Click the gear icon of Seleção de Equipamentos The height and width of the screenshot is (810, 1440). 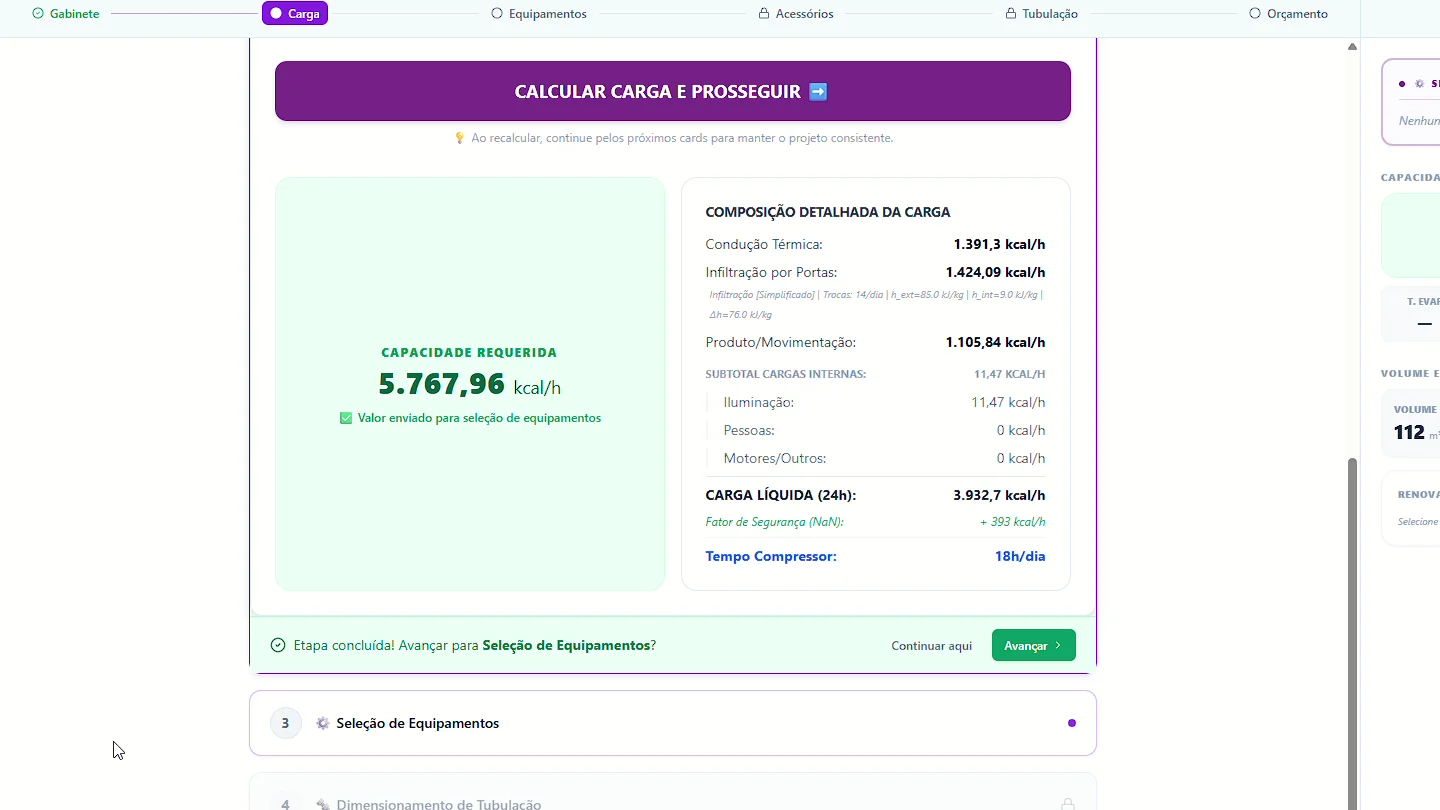[x=322, y=723]
